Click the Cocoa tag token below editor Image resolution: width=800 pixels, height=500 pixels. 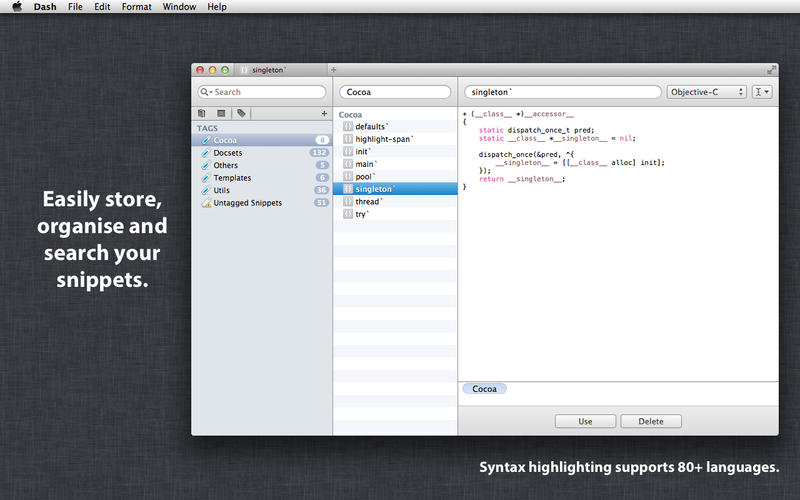(x=484, y=389)
